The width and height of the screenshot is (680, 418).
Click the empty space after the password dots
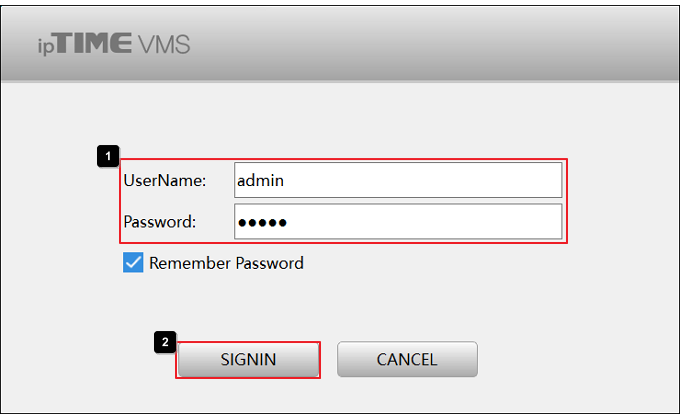424,222
